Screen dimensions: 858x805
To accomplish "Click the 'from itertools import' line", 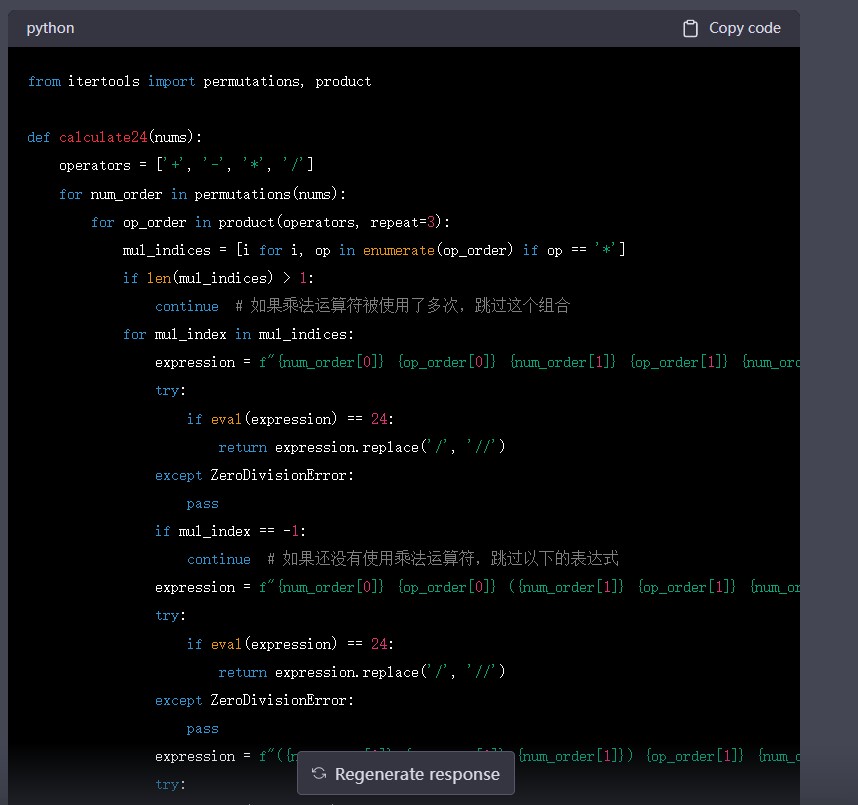I will tap(200, 81).
